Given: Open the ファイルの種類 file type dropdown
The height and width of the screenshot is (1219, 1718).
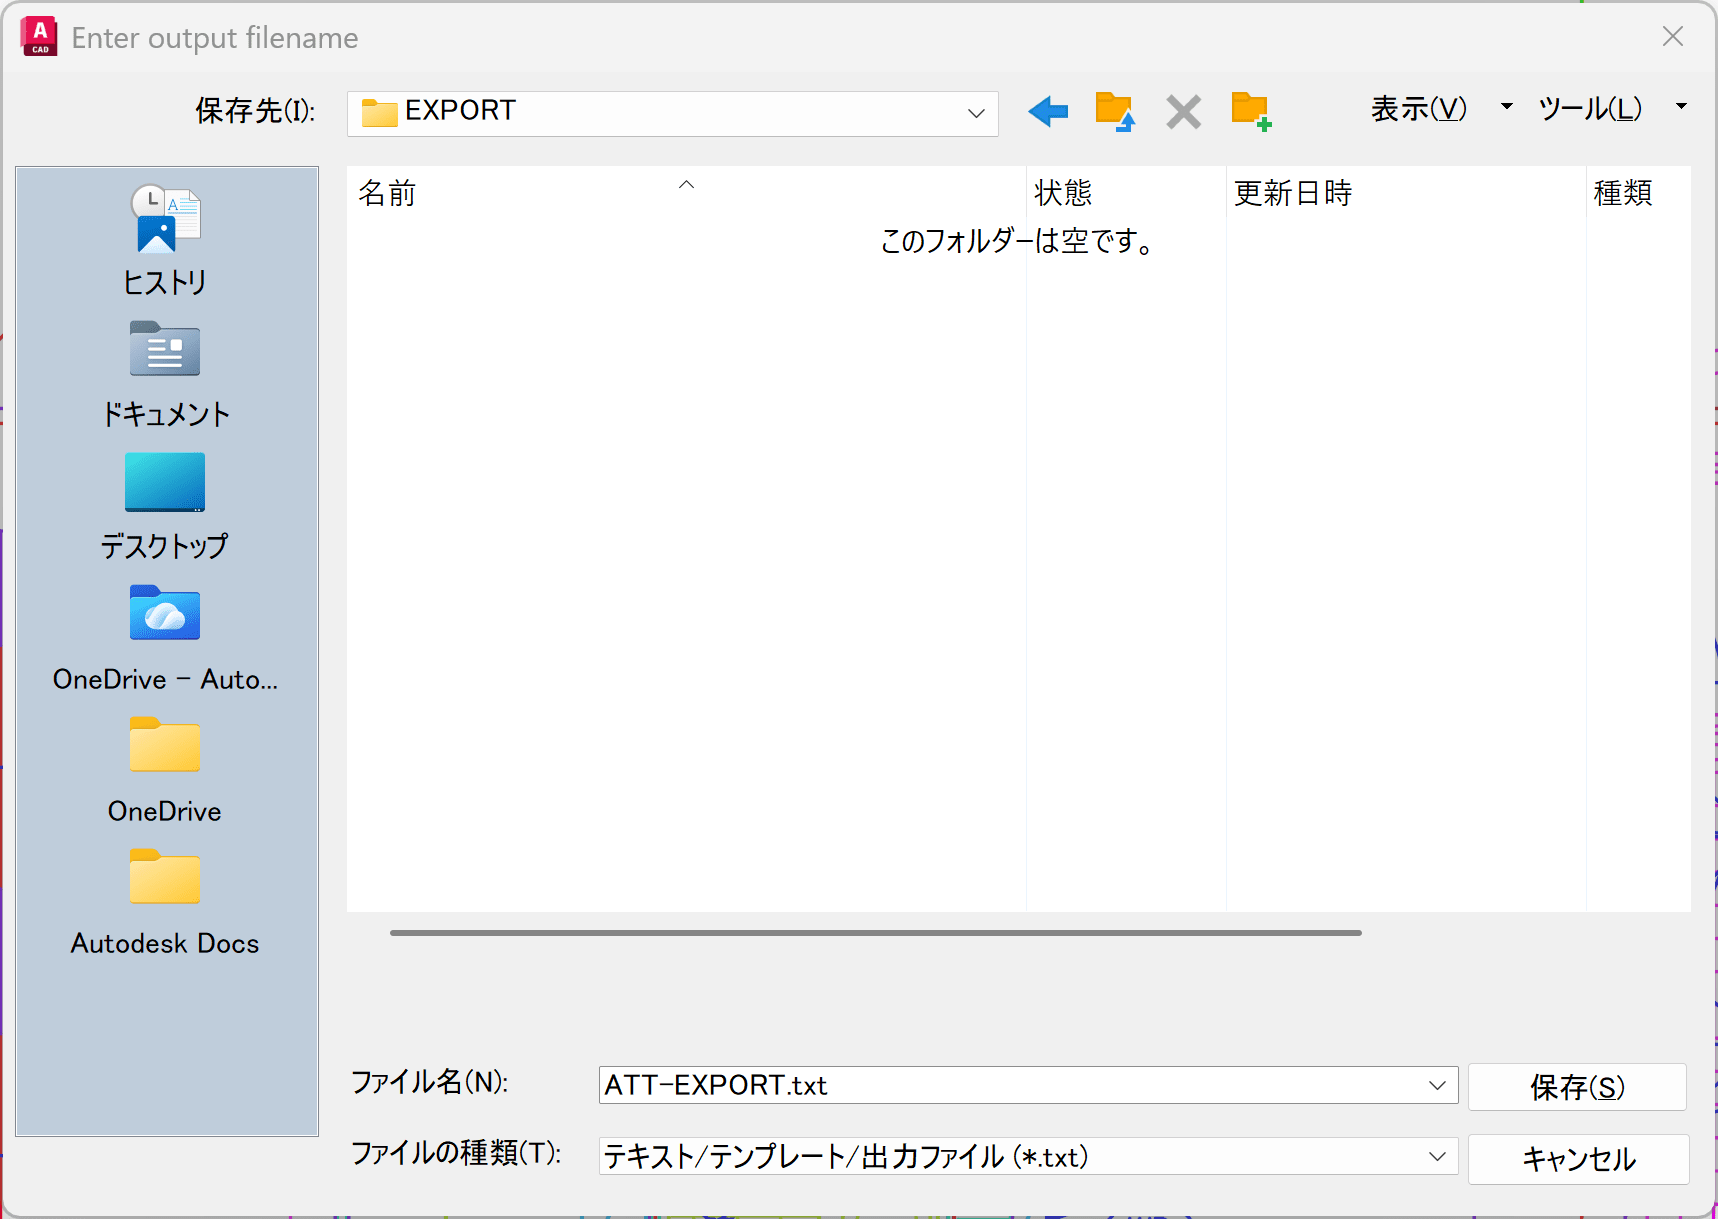Looking at the screenshot, I should coord(1437,1157).
